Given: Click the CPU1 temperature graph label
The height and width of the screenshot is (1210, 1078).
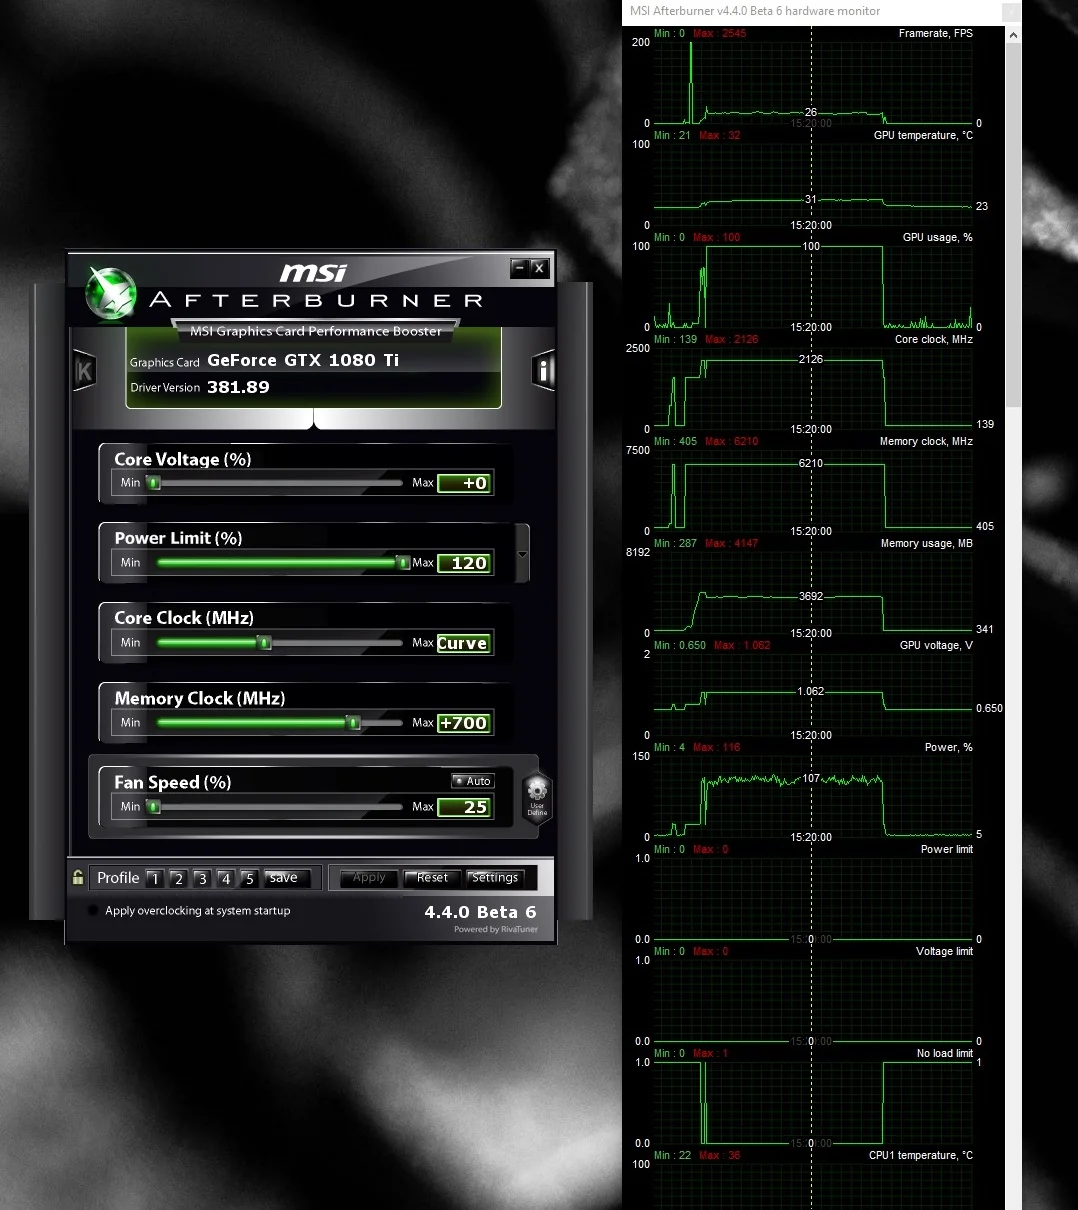Looking at the screenshot, I should 921,1155.
